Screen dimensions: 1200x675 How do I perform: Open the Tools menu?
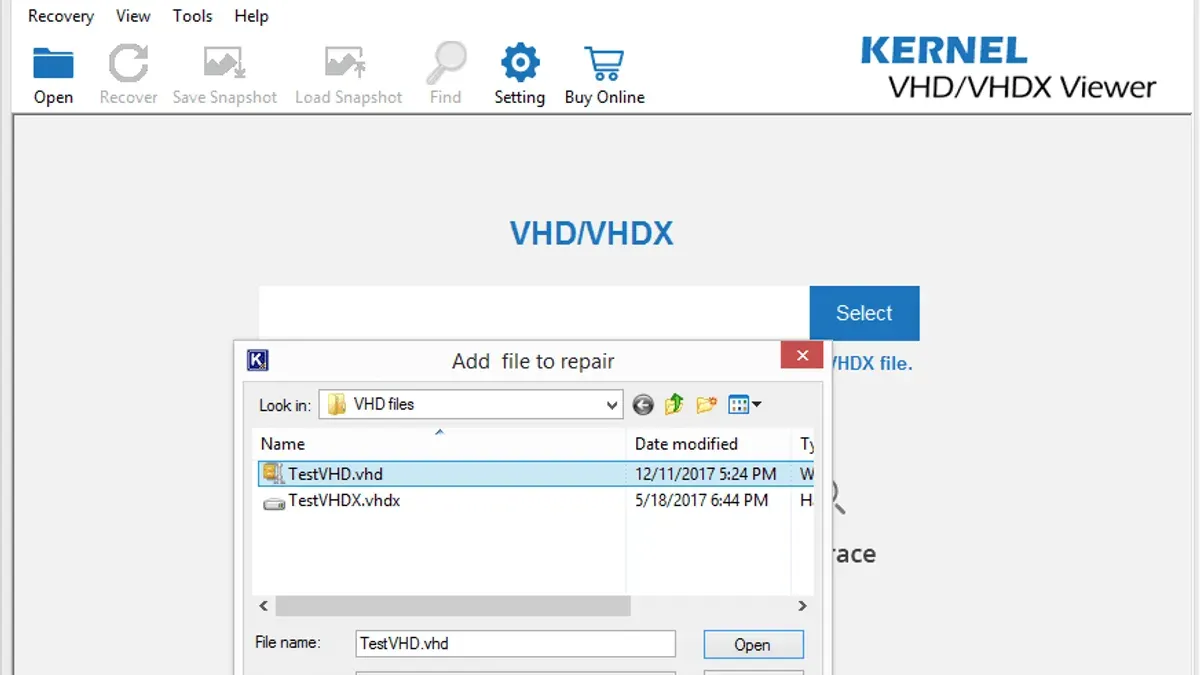click(192, 16)
